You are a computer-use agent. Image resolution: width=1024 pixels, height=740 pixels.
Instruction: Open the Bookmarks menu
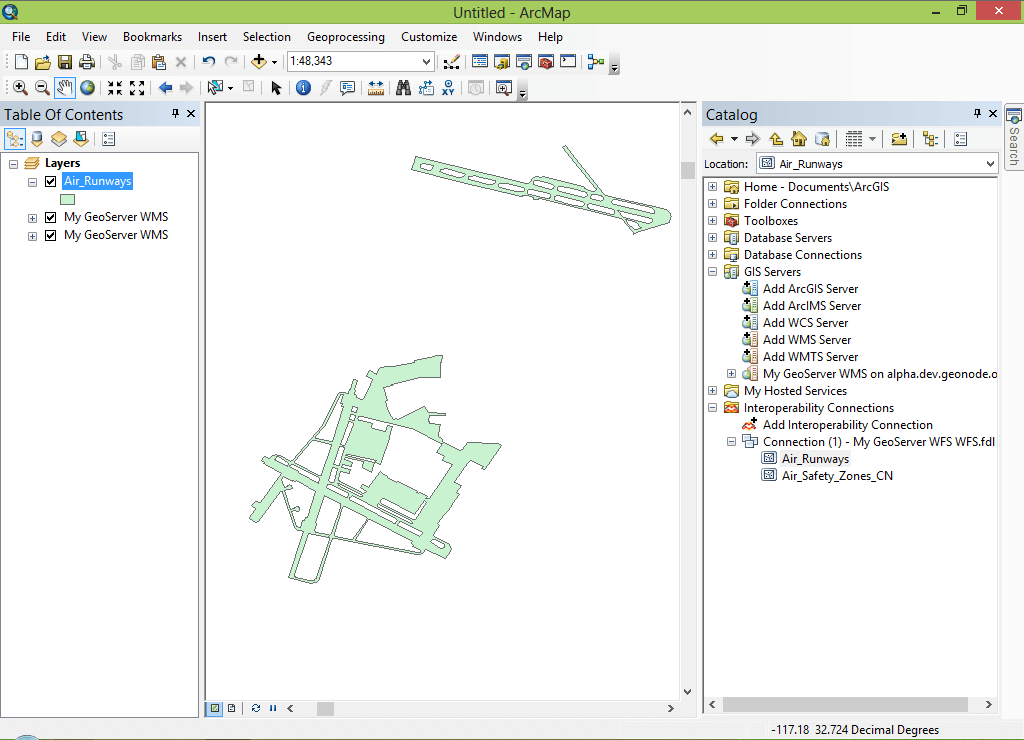click(x=152, y=37)
